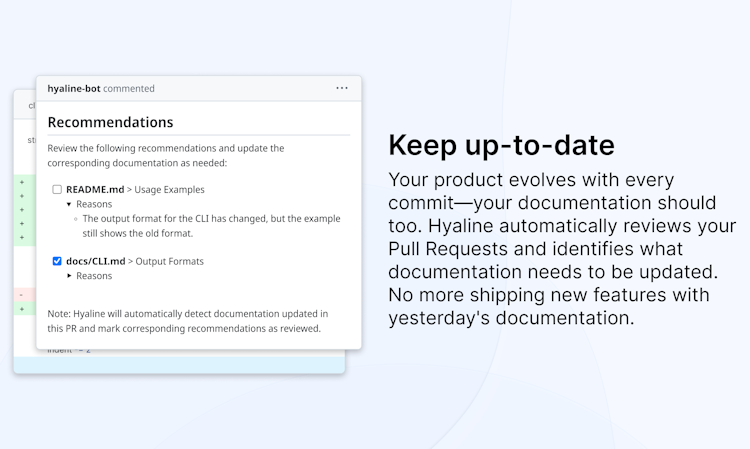
Task: Click the Recommendations heading
Action: pos(110,122)
